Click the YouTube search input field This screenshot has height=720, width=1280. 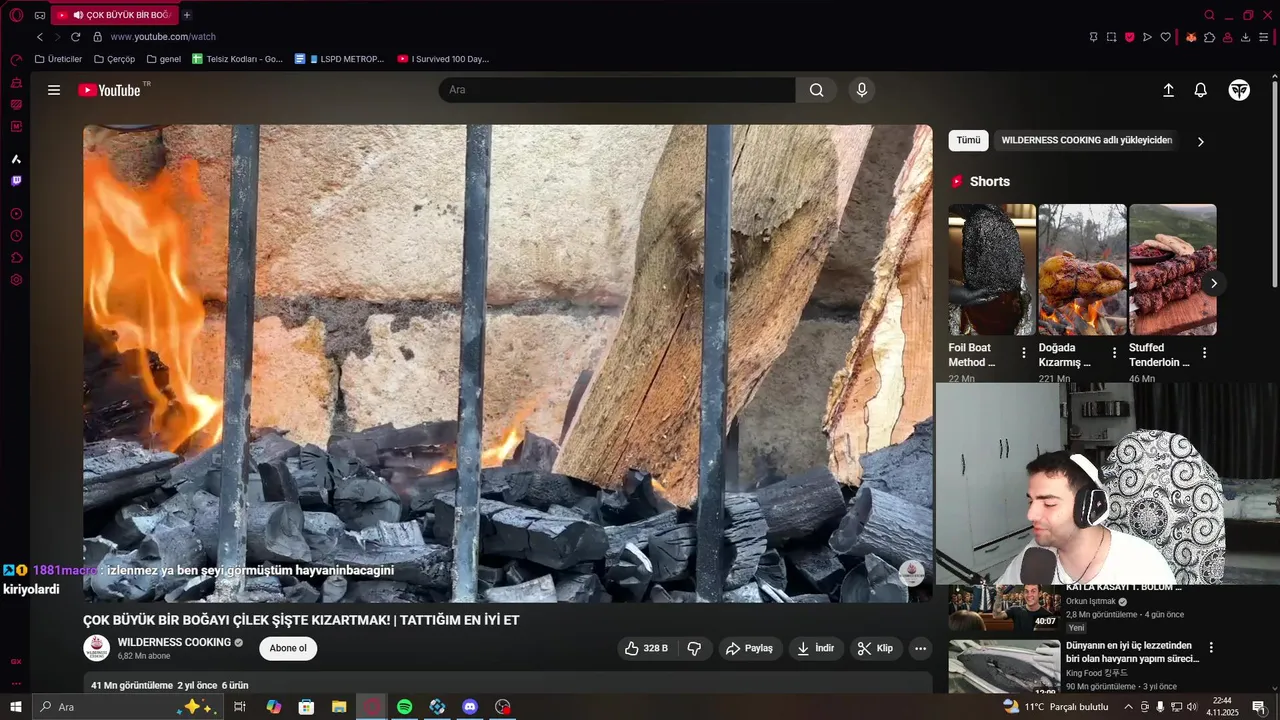(x=617, y=90)
